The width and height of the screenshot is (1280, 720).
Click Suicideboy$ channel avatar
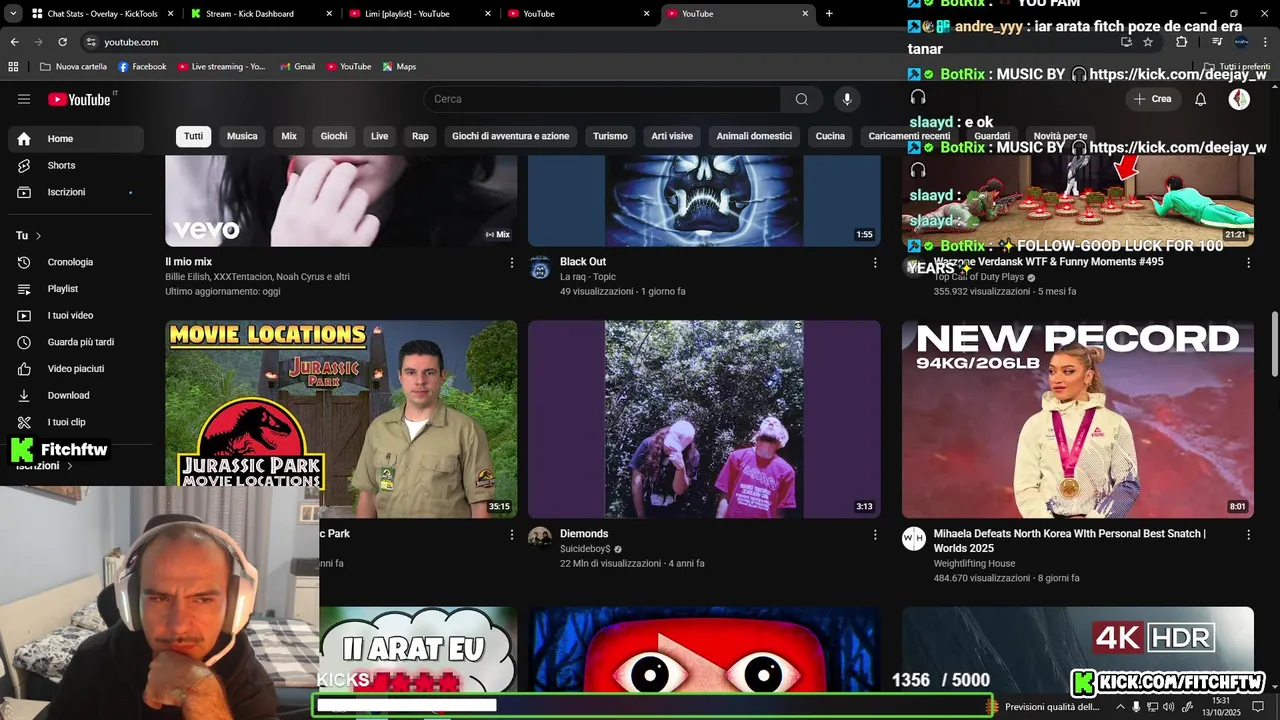coord(540,539)
